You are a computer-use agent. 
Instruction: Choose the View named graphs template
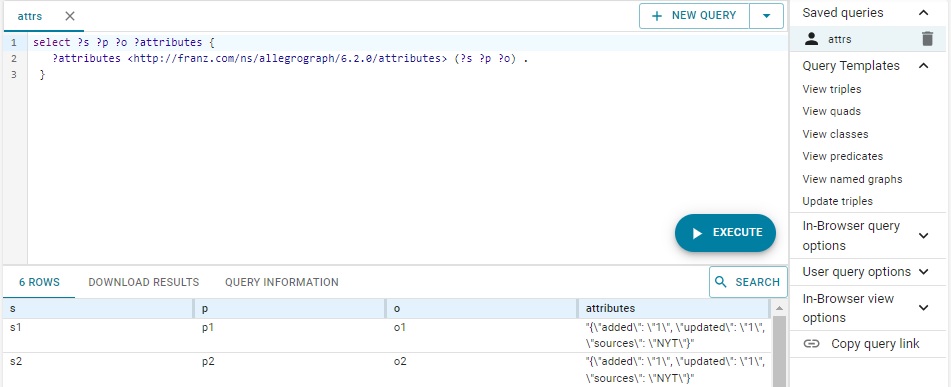(x=852, y=179)
